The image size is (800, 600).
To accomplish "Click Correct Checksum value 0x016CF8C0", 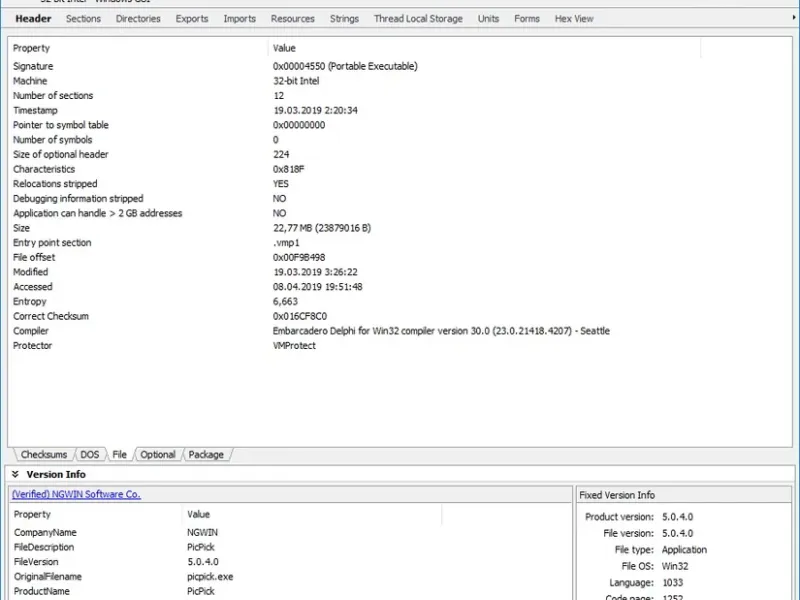I will [x=300, y=316].
